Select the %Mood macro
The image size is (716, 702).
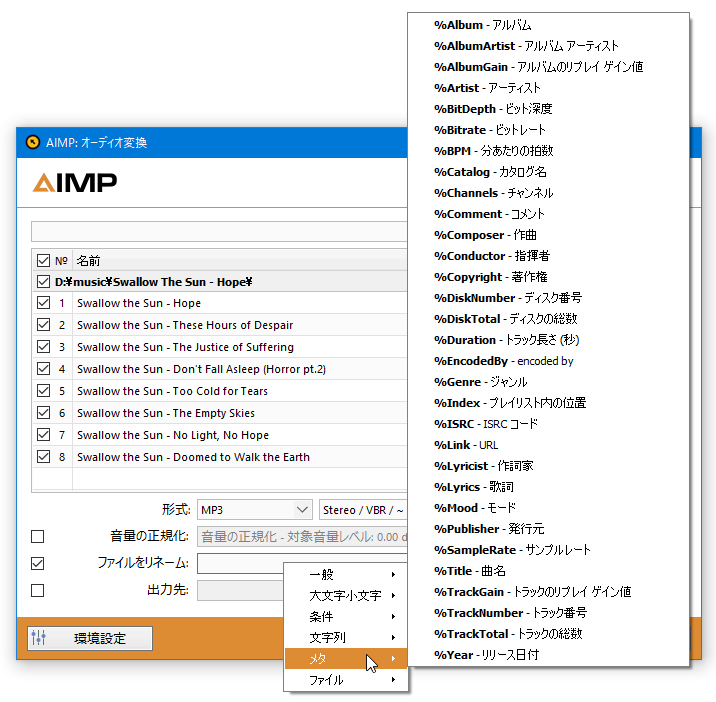pyautogui.click(x=548, y=508)
